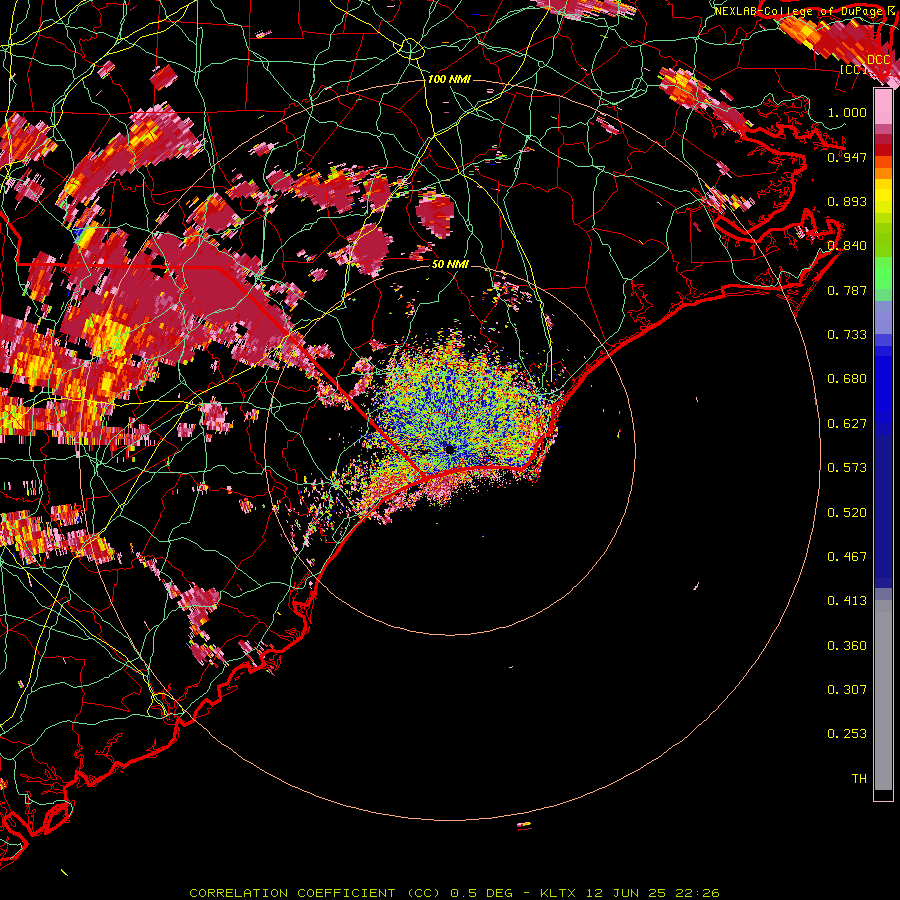Select the 0.840 color scale label
Screen dimensions: 900x900
[x=847, y=246]
